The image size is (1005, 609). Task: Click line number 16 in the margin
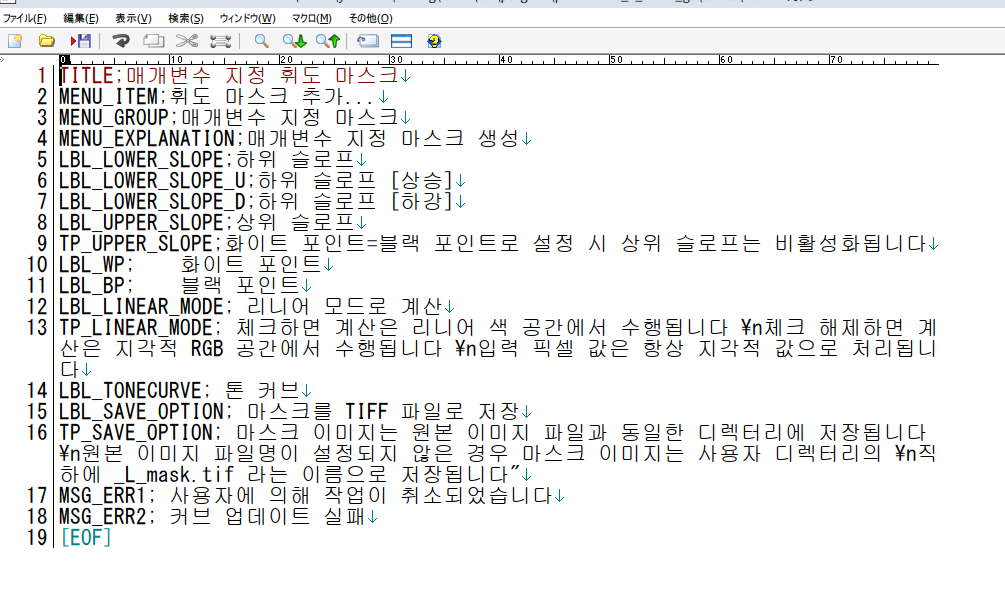click(x=37, y=434)
